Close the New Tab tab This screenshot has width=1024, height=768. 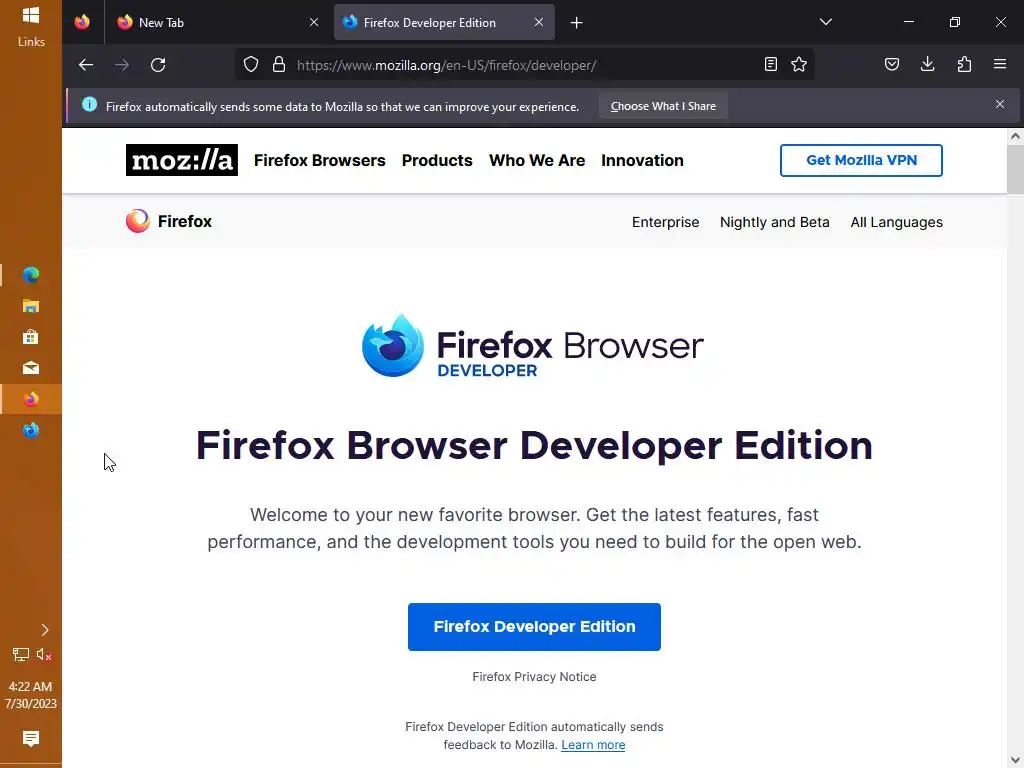coord(313,22)
